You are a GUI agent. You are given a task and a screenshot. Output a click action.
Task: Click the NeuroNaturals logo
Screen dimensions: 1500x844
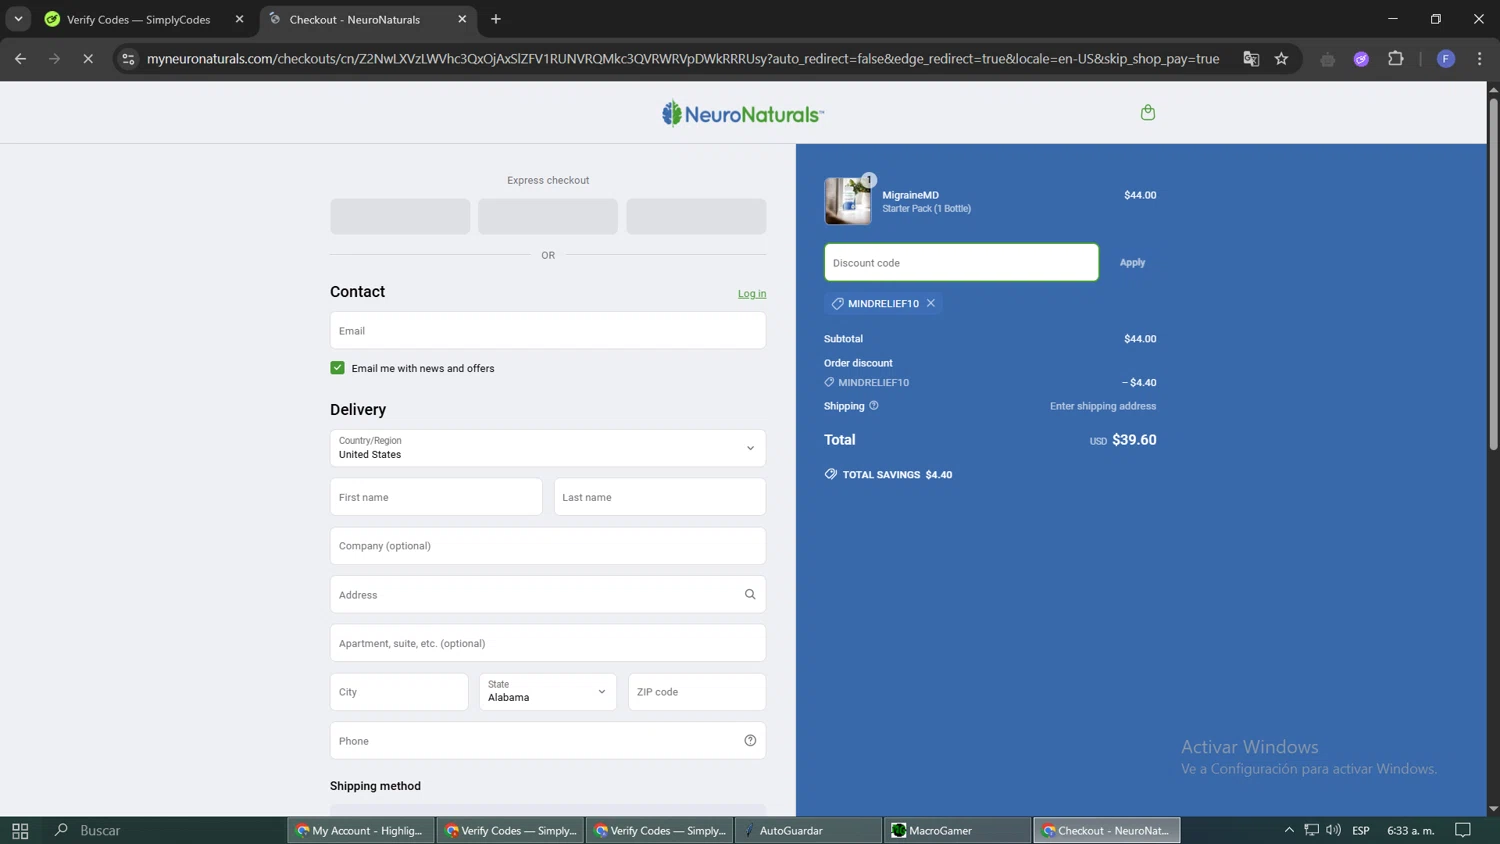742,114
